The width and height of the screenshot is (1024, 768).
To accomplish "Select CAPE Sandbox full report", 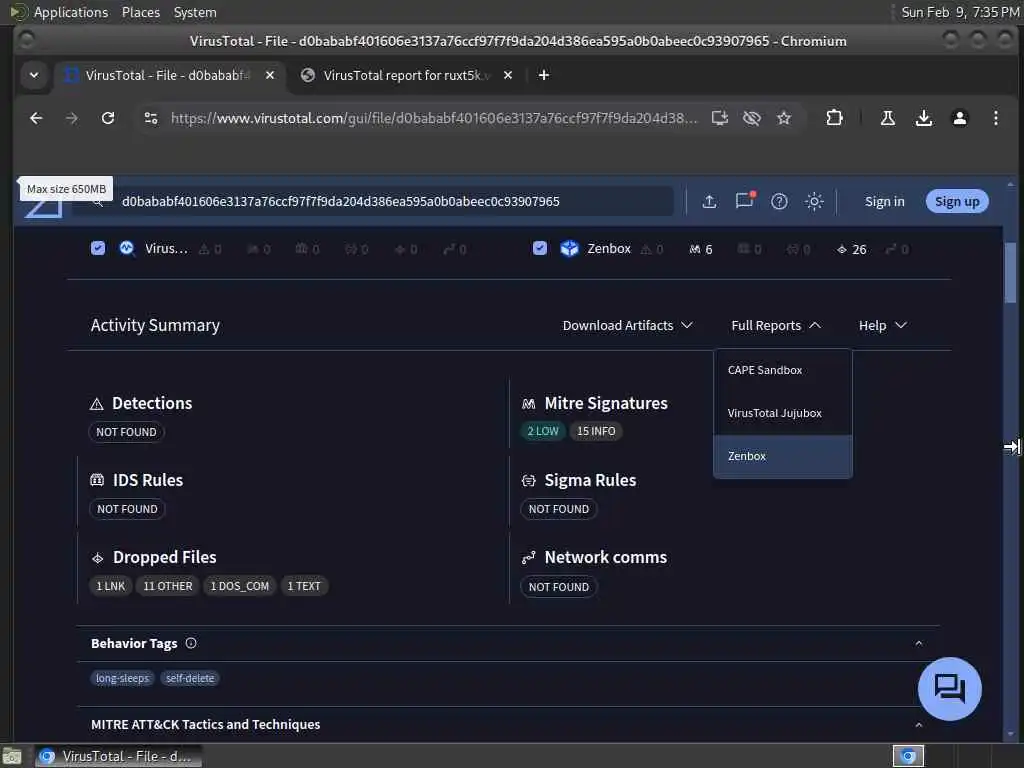I will (x=783, y=370).
